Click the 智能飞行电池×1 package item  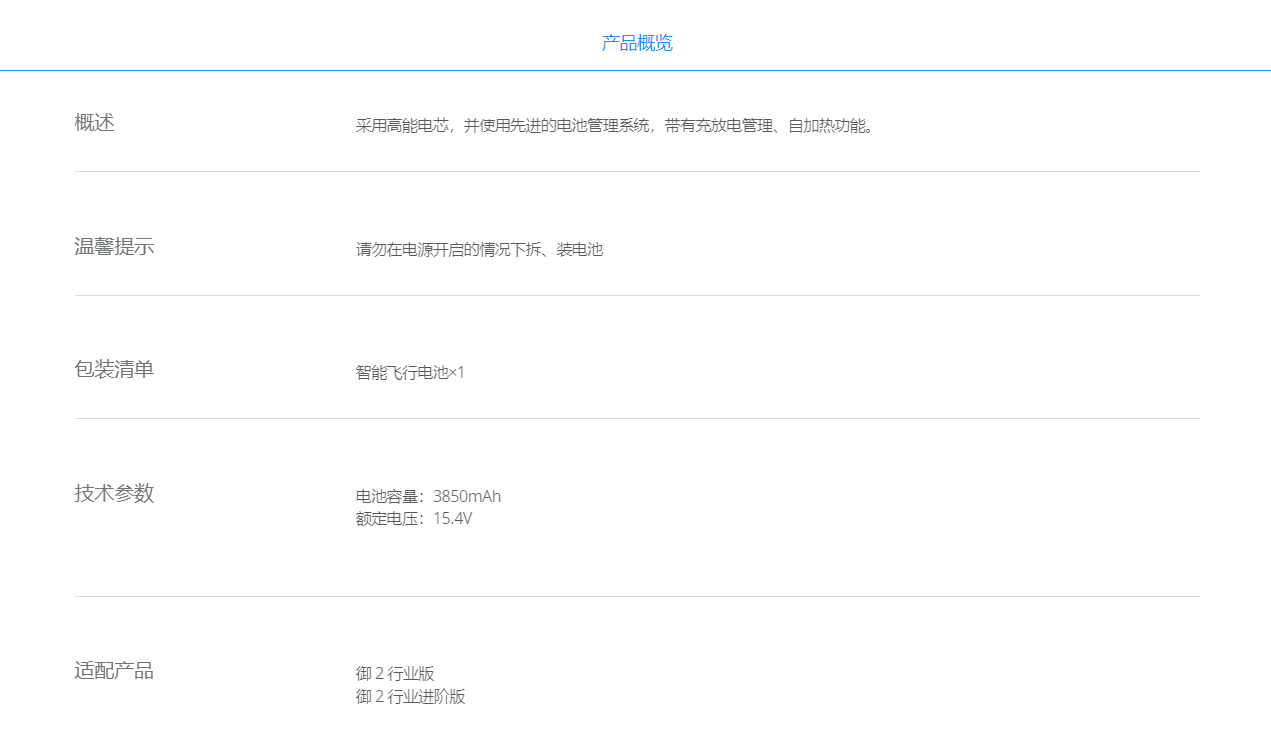410,373
